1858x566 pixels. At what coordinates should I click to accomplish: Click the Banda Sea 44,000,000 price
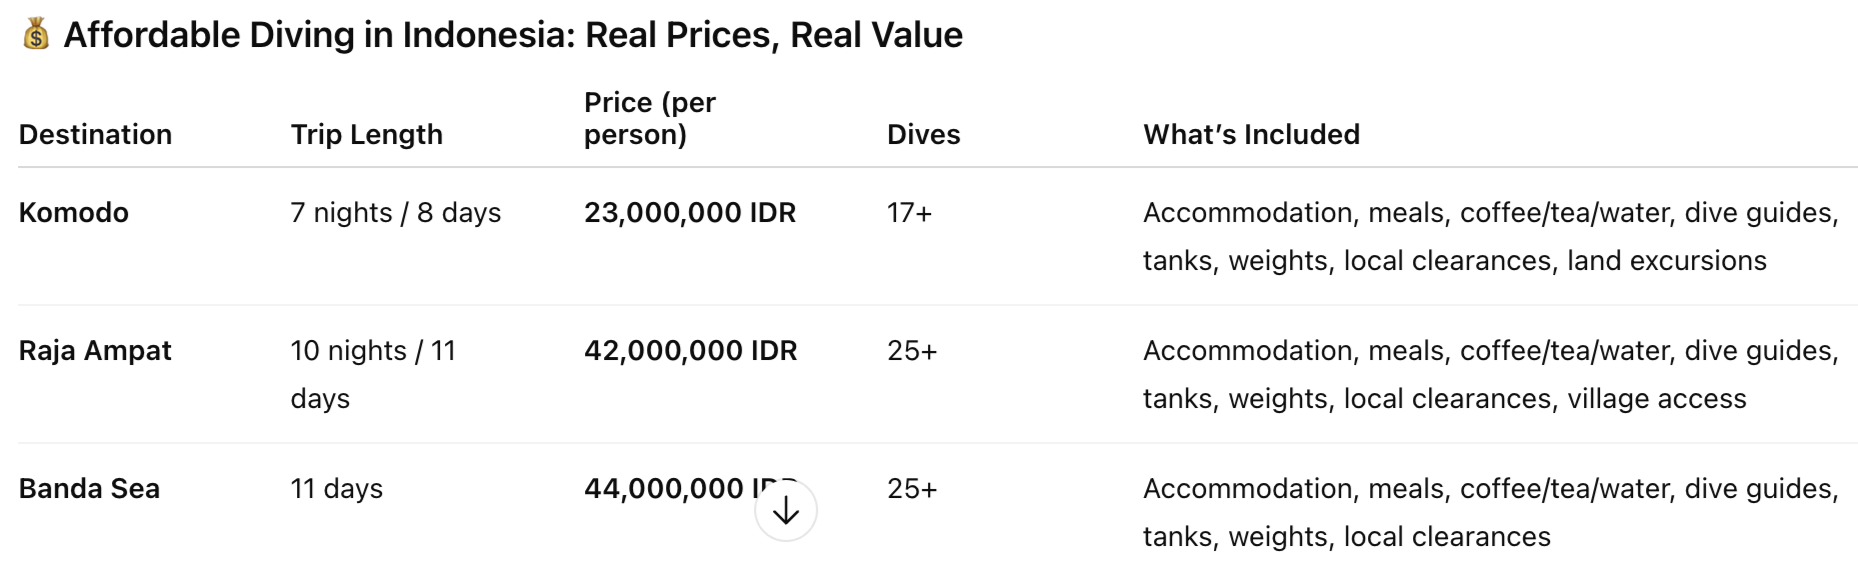pyautogui.click(x=664, y=488)
